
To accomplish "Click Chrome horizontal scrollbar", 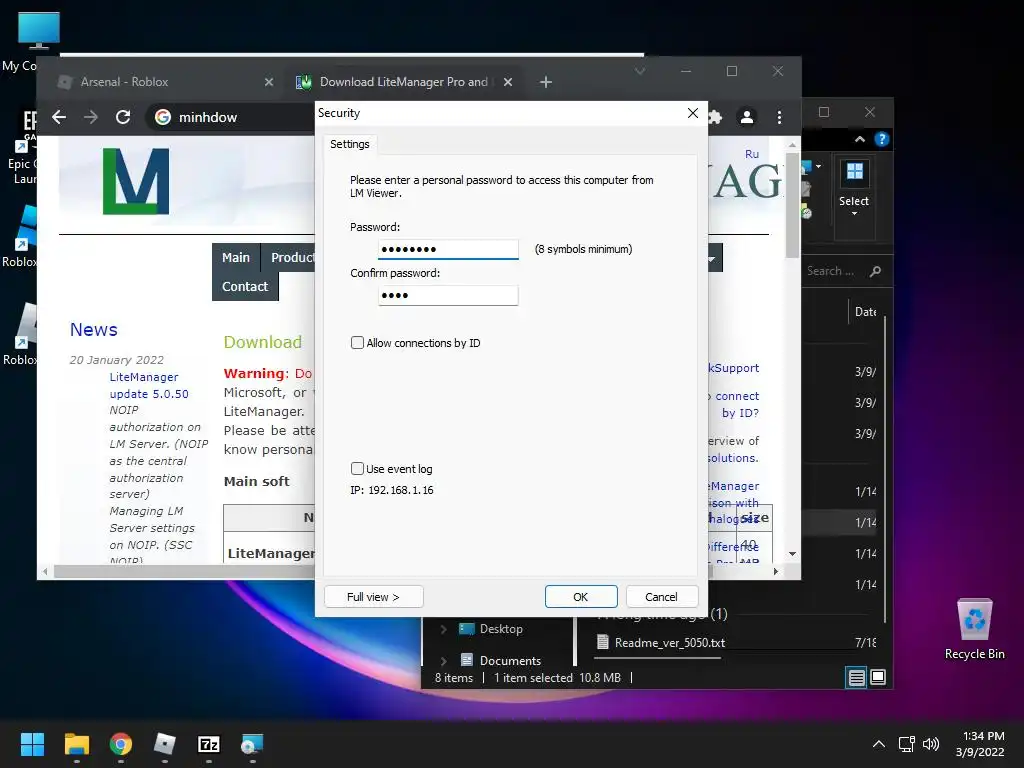I will [x=185, y=572].
